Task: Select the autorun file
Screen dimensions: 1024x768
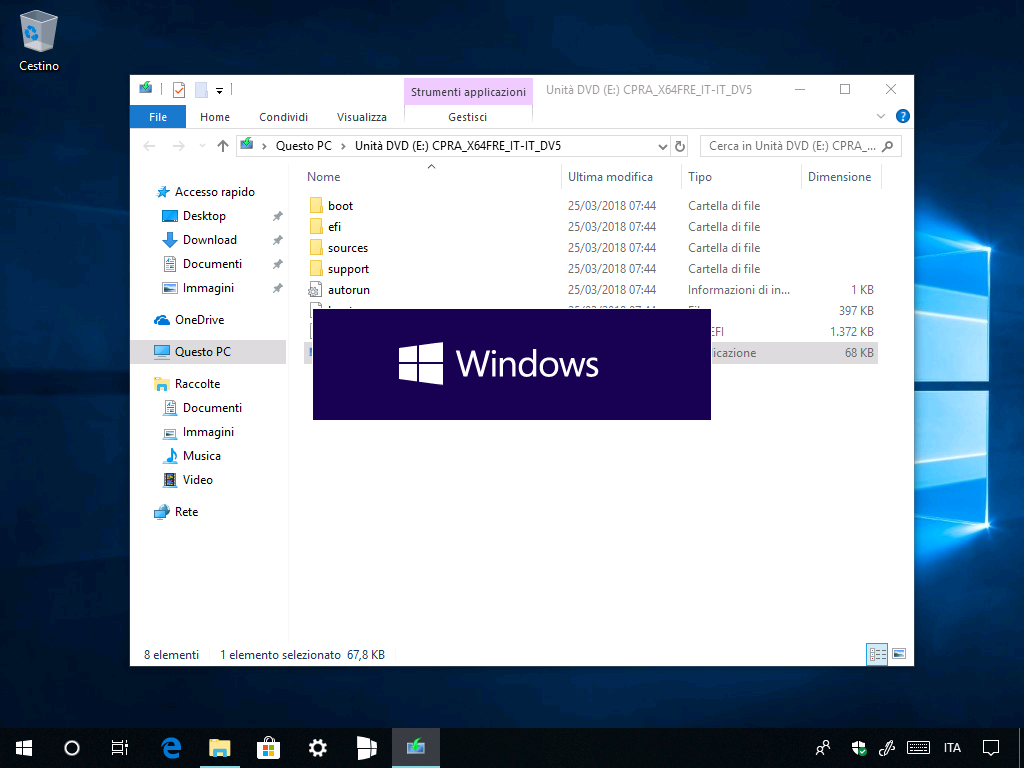Action: [x=349, y=289]
